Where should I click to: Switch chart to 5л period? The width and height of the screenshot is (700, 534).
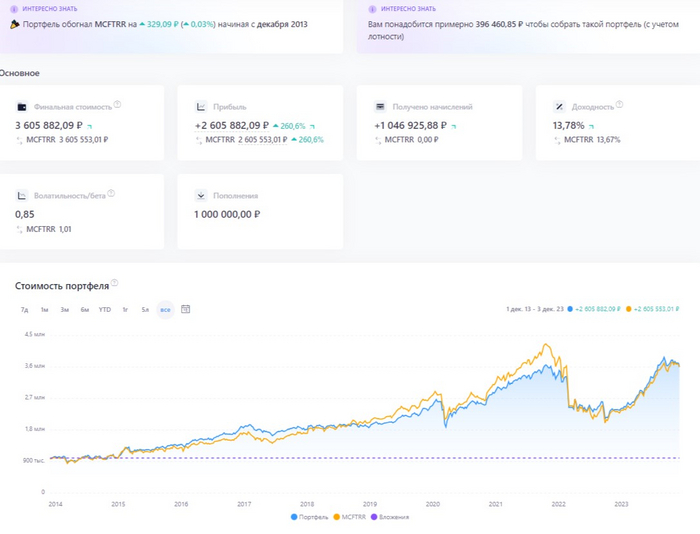pos(145,309)
